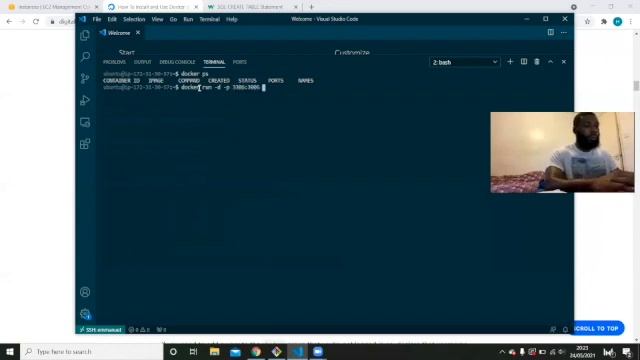This screenshot has height=360, width=640.
Task: Open Zoom from the taskbar
Action: pyautogui.click(x=318, y=351)
